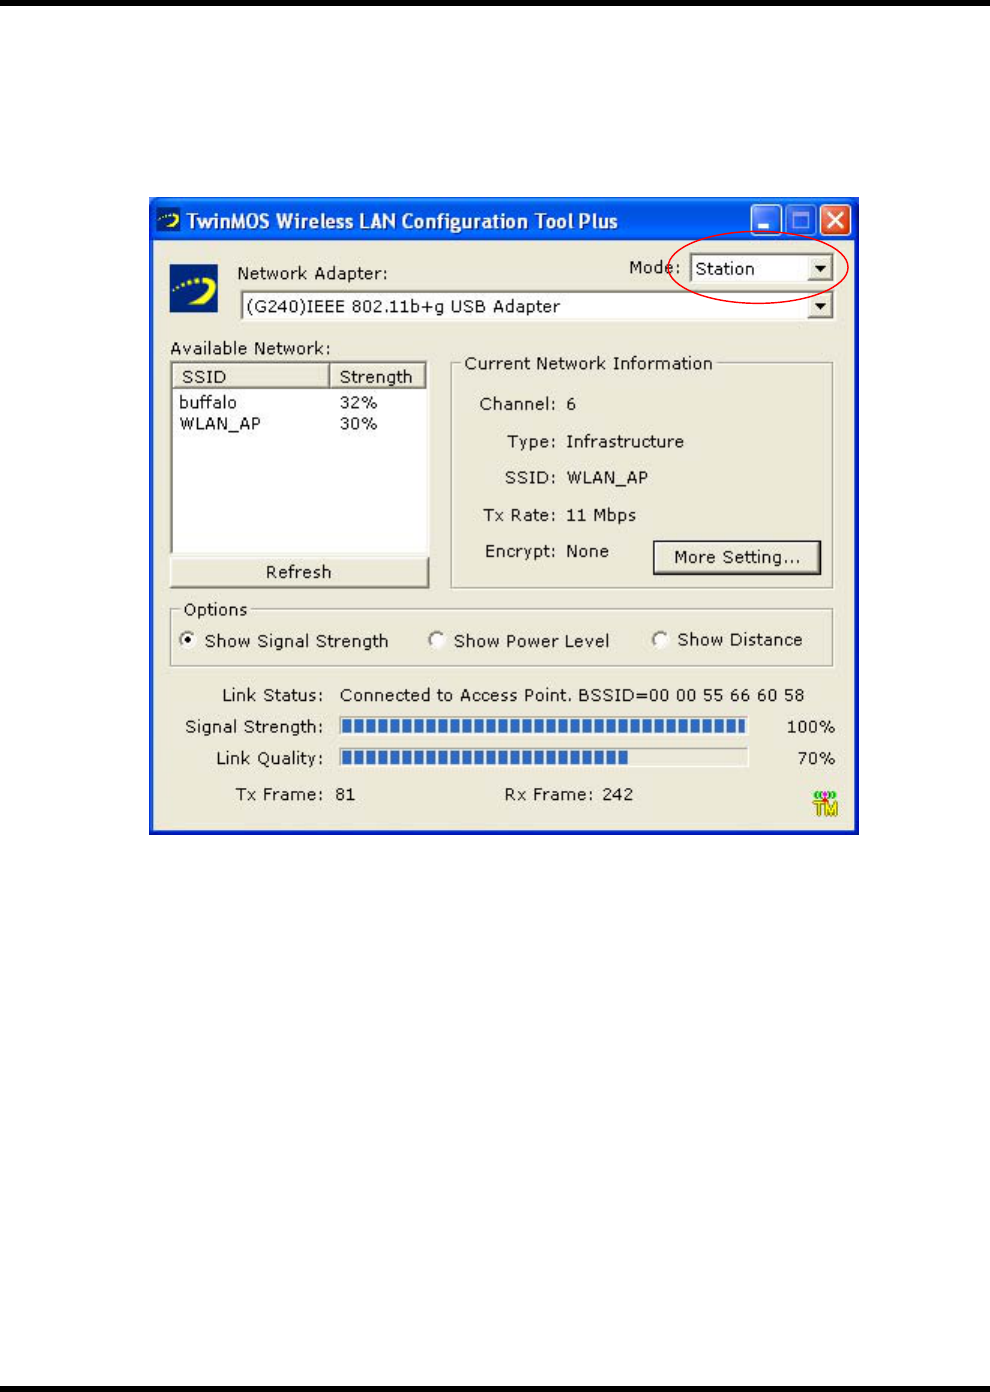Viewport: 990px width, 1392px height.
Task: Click the Signal Strength progress bar
Action: click(x=544, y=726)
